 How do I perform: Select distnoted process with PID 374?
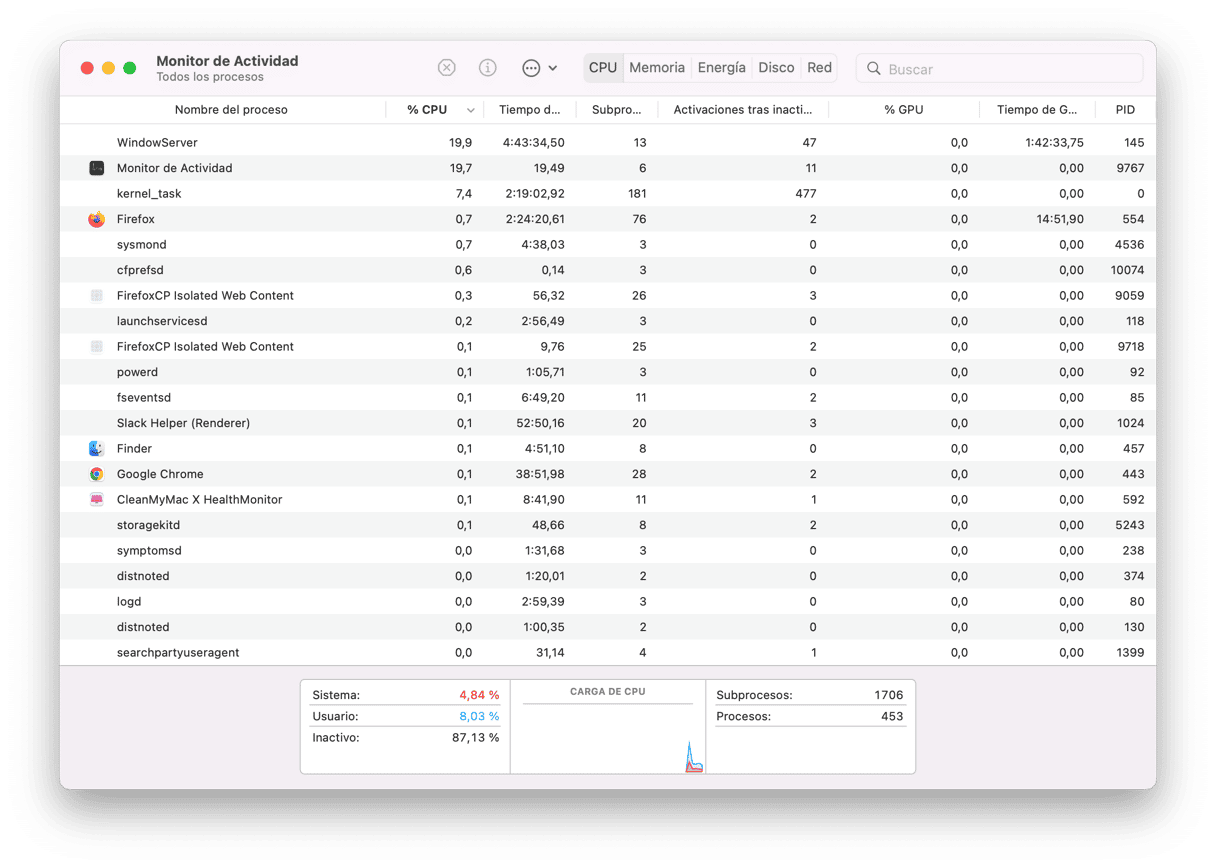[x=143, y=576]
